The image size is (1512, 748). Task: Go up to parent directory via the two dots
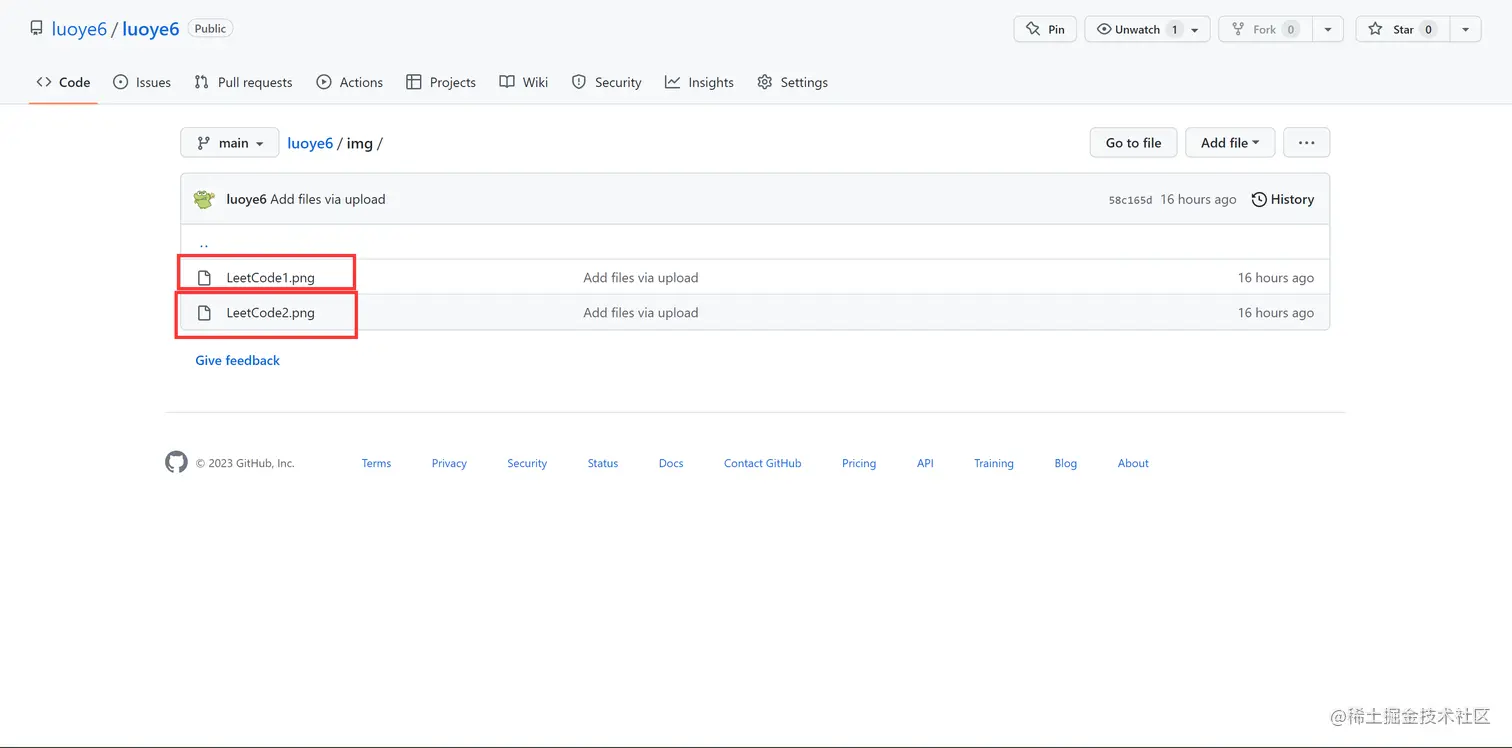(x=204, y=244)
